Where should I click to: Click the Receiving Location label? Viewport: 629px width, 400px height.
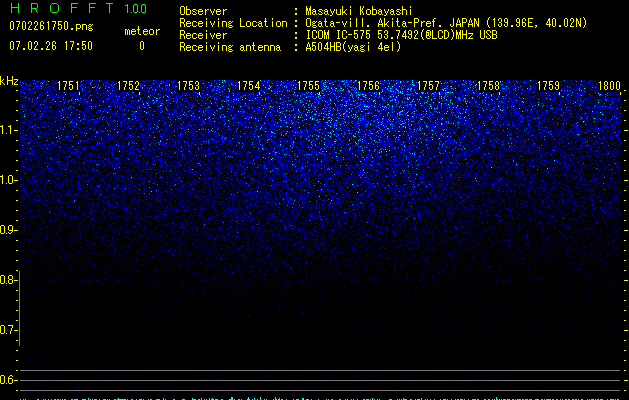(x=233, y=23)
